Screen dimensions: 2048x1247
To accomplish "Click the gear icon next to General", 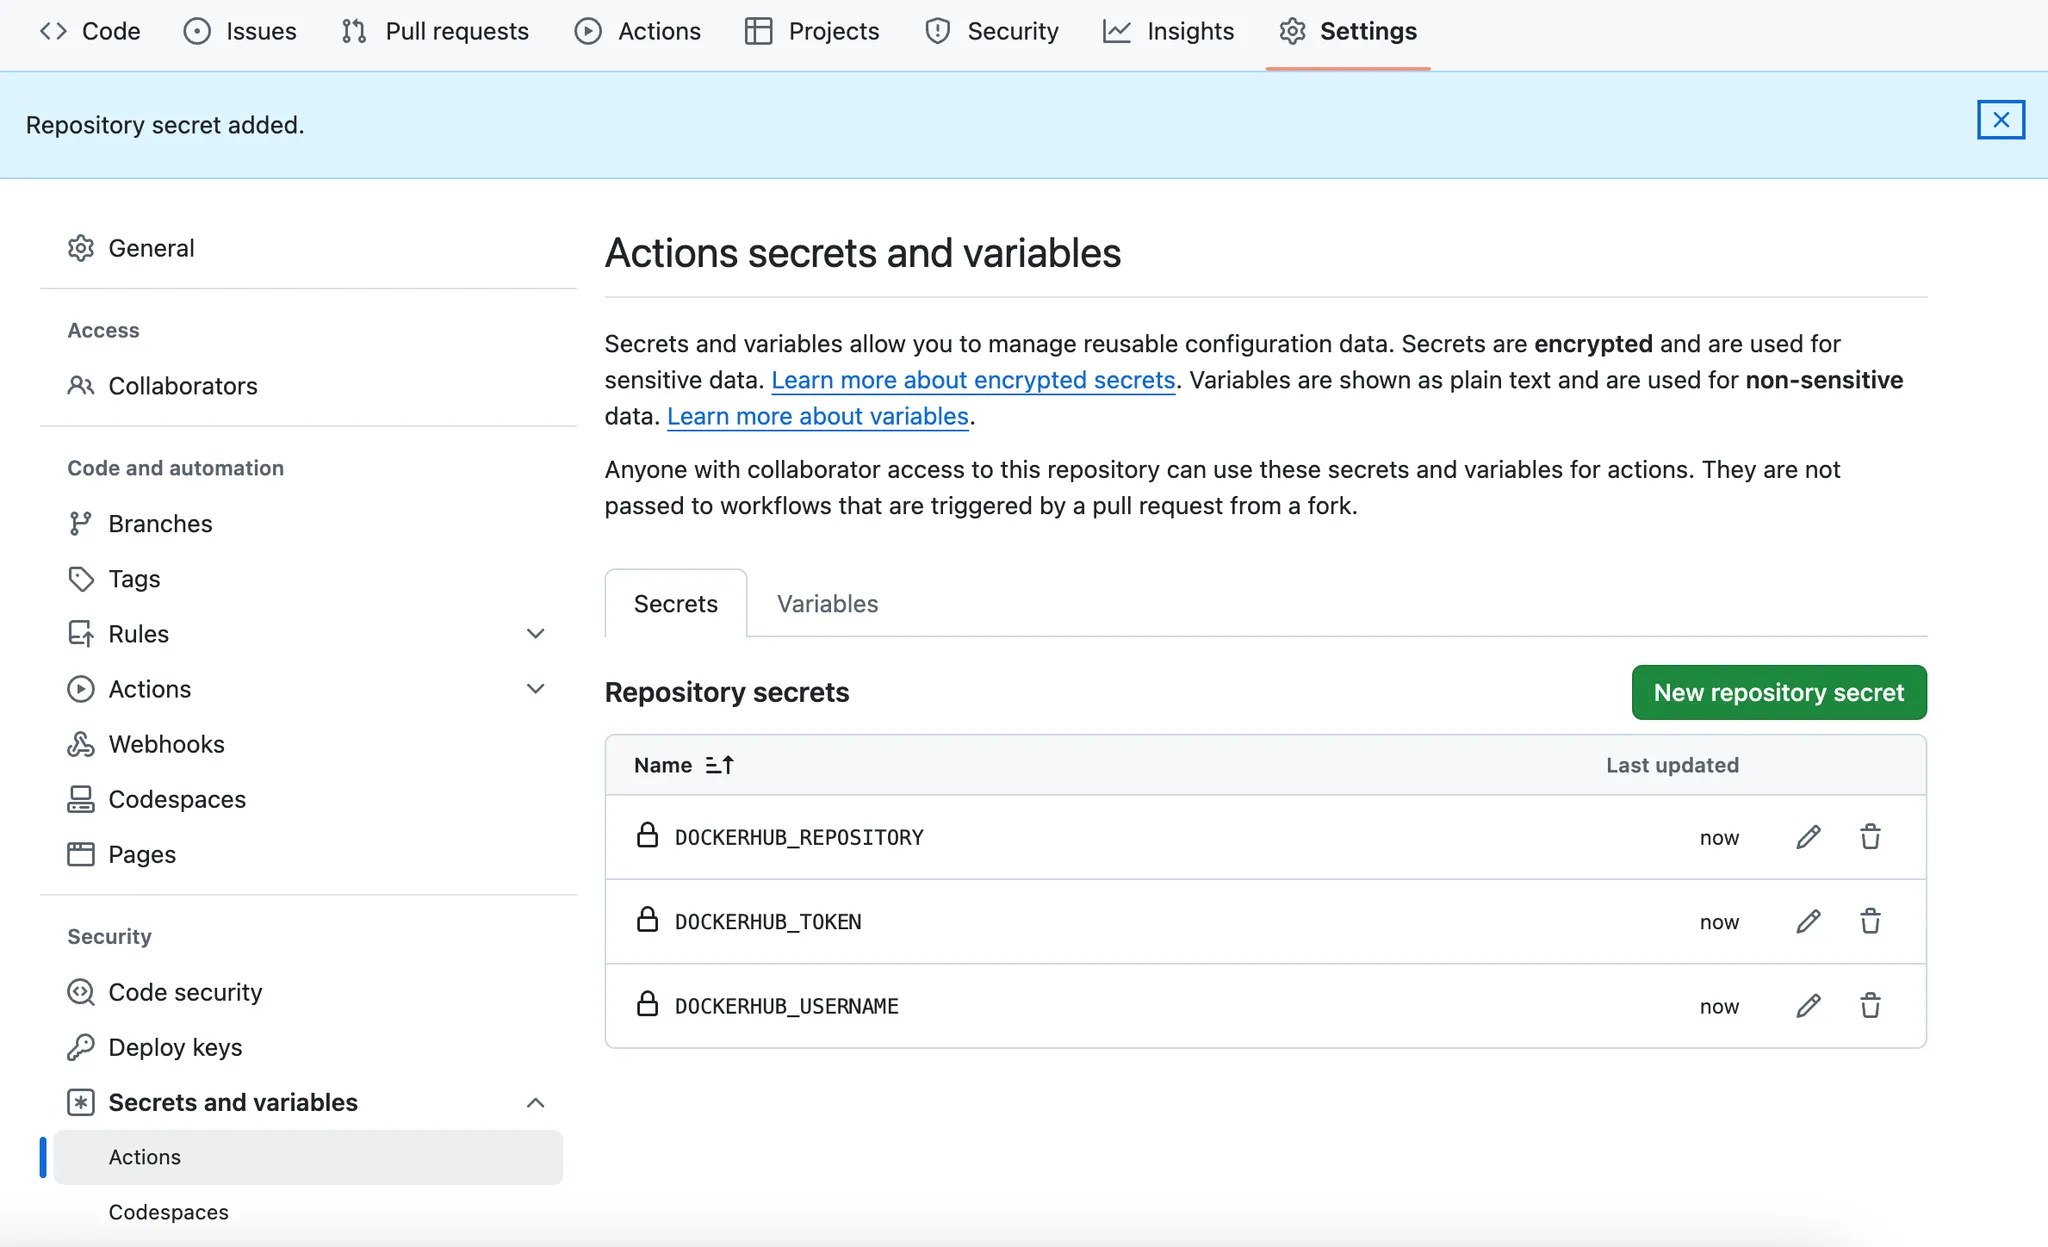I will (x=81, y=248).
